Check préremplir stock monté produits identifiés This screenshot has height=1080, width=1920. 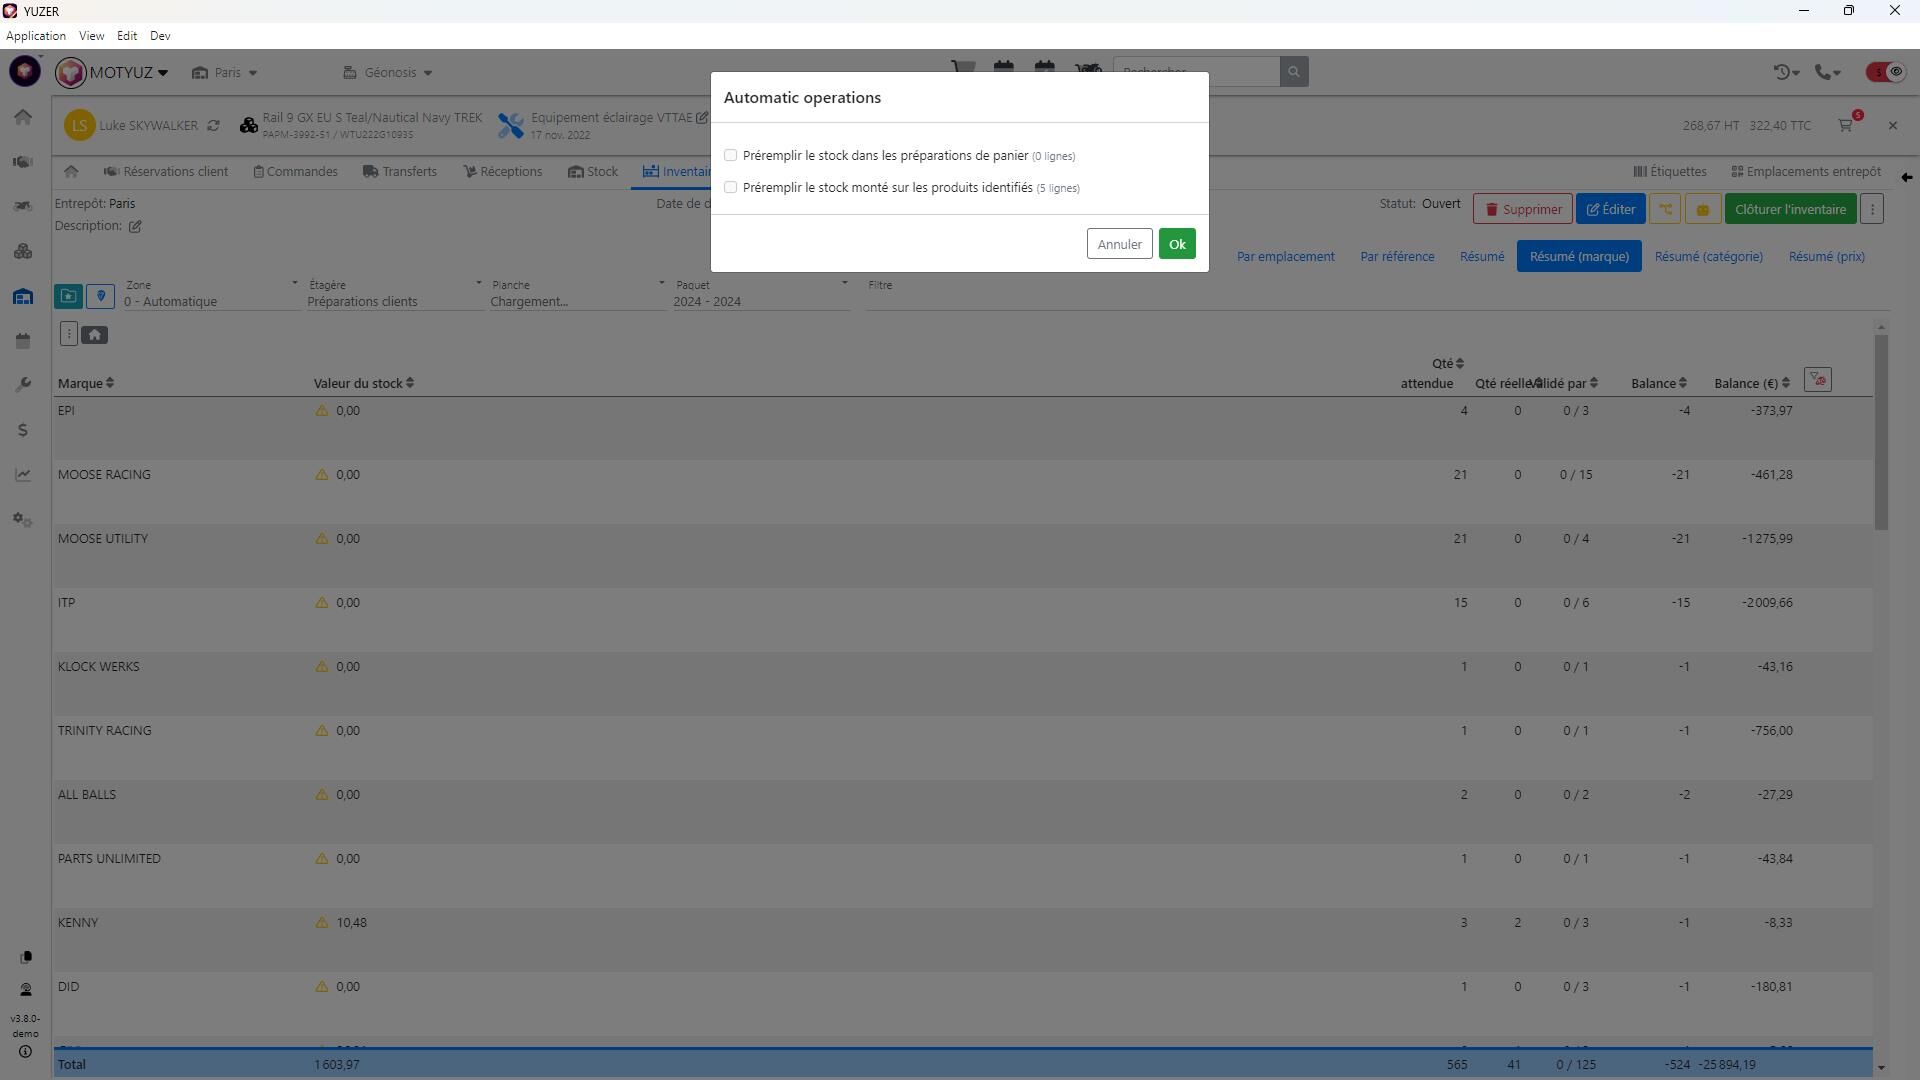pyautogui.click(x=730, y=188)
